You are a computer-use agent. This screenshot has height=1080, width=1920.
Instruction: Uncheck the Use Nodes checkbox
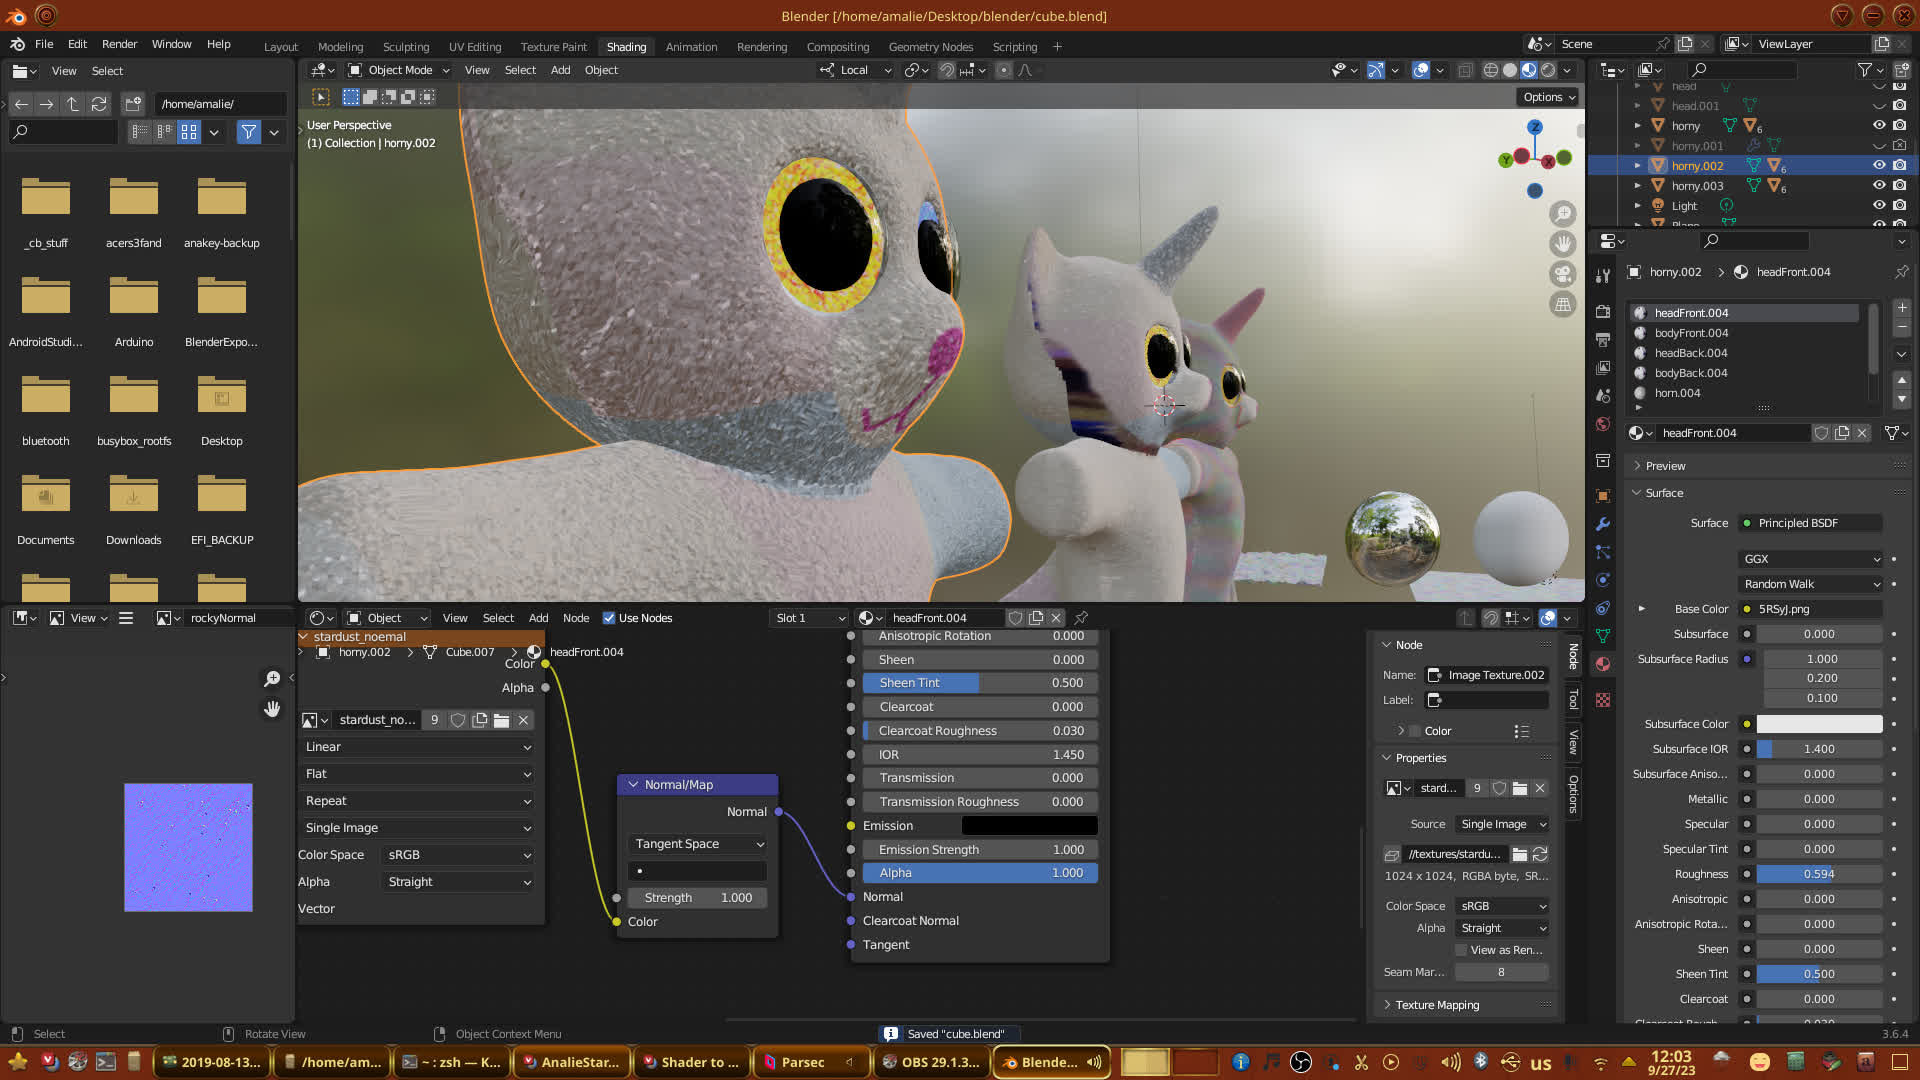pos(609,618)
